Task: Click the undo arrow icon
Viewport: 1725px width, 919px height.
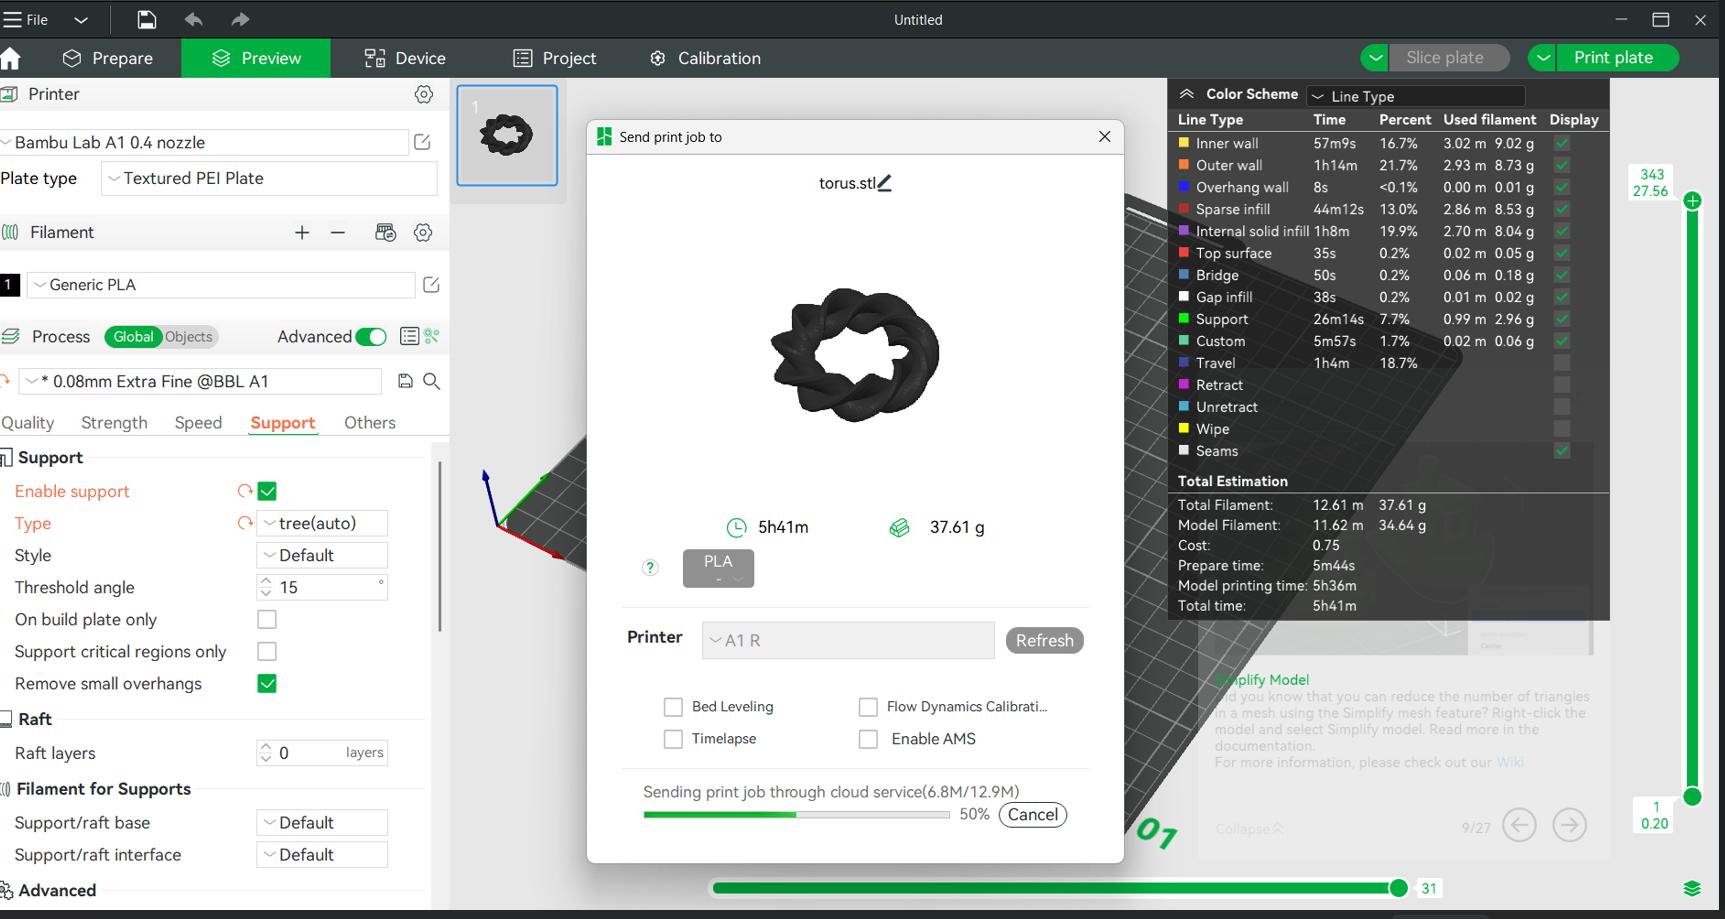Action: (x=193, y=19)
